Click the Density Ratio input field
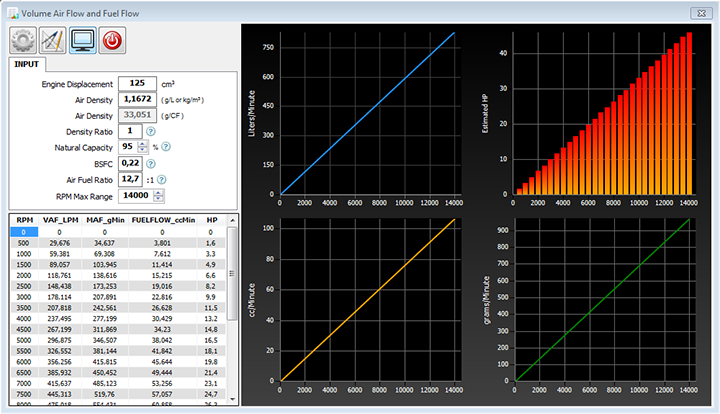Image resolution: width=720 pixels, height=414 pixels. click(130, 131)
